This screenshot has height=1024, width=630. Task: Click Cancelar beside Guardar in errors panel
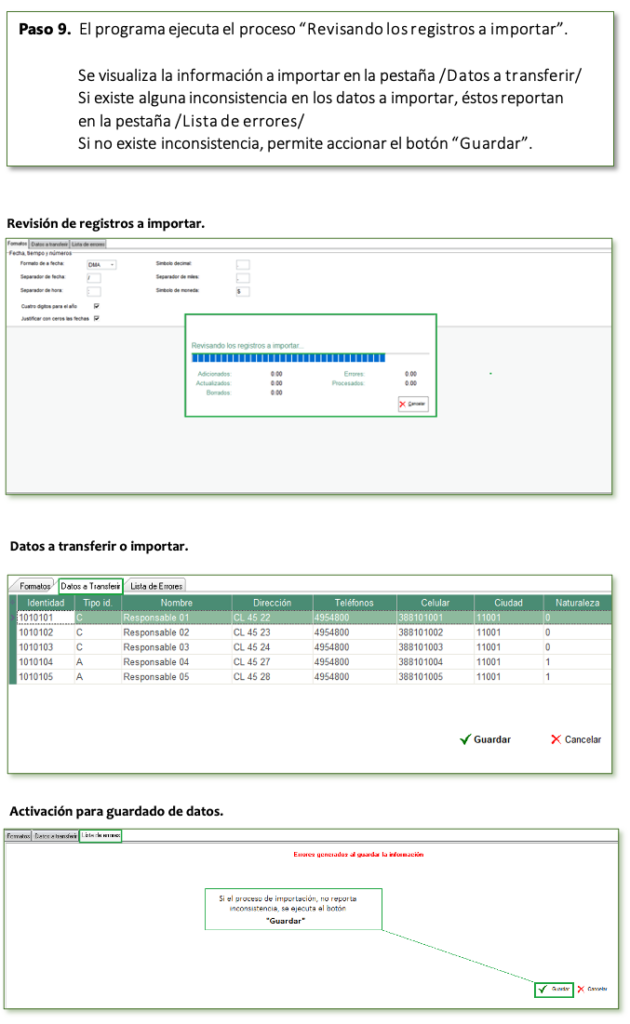pyautogui.click(x=592, y=988)
